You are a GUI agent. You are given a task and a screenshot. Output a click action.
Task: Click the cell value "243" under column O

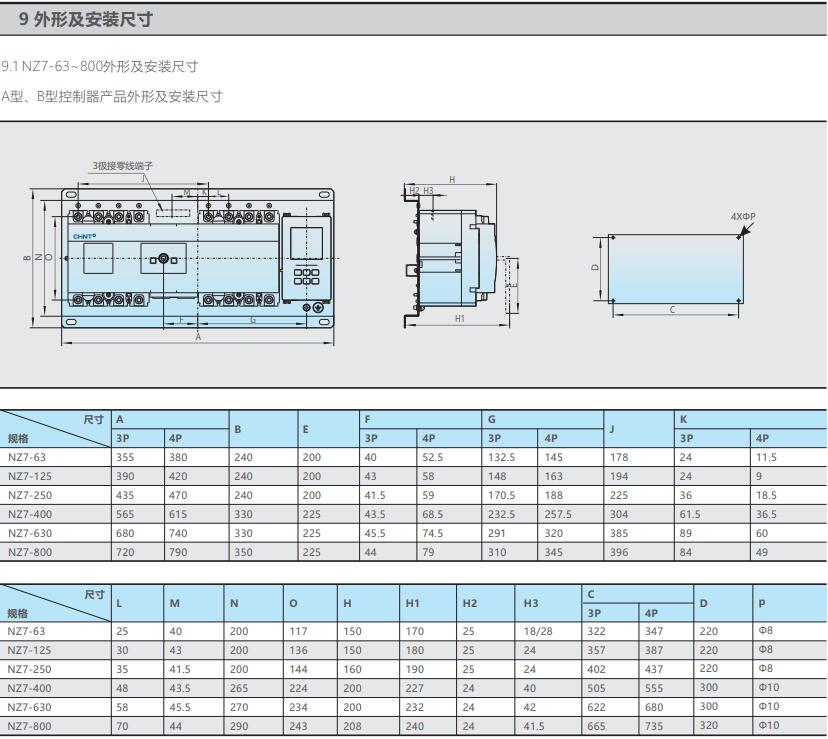(x=298, y=727)
